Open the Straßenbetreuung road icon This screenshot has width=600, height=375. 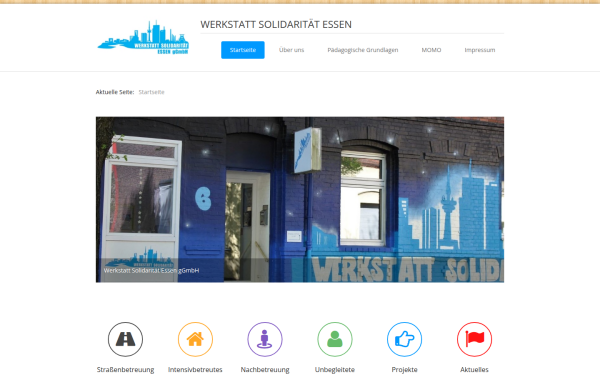125,339
